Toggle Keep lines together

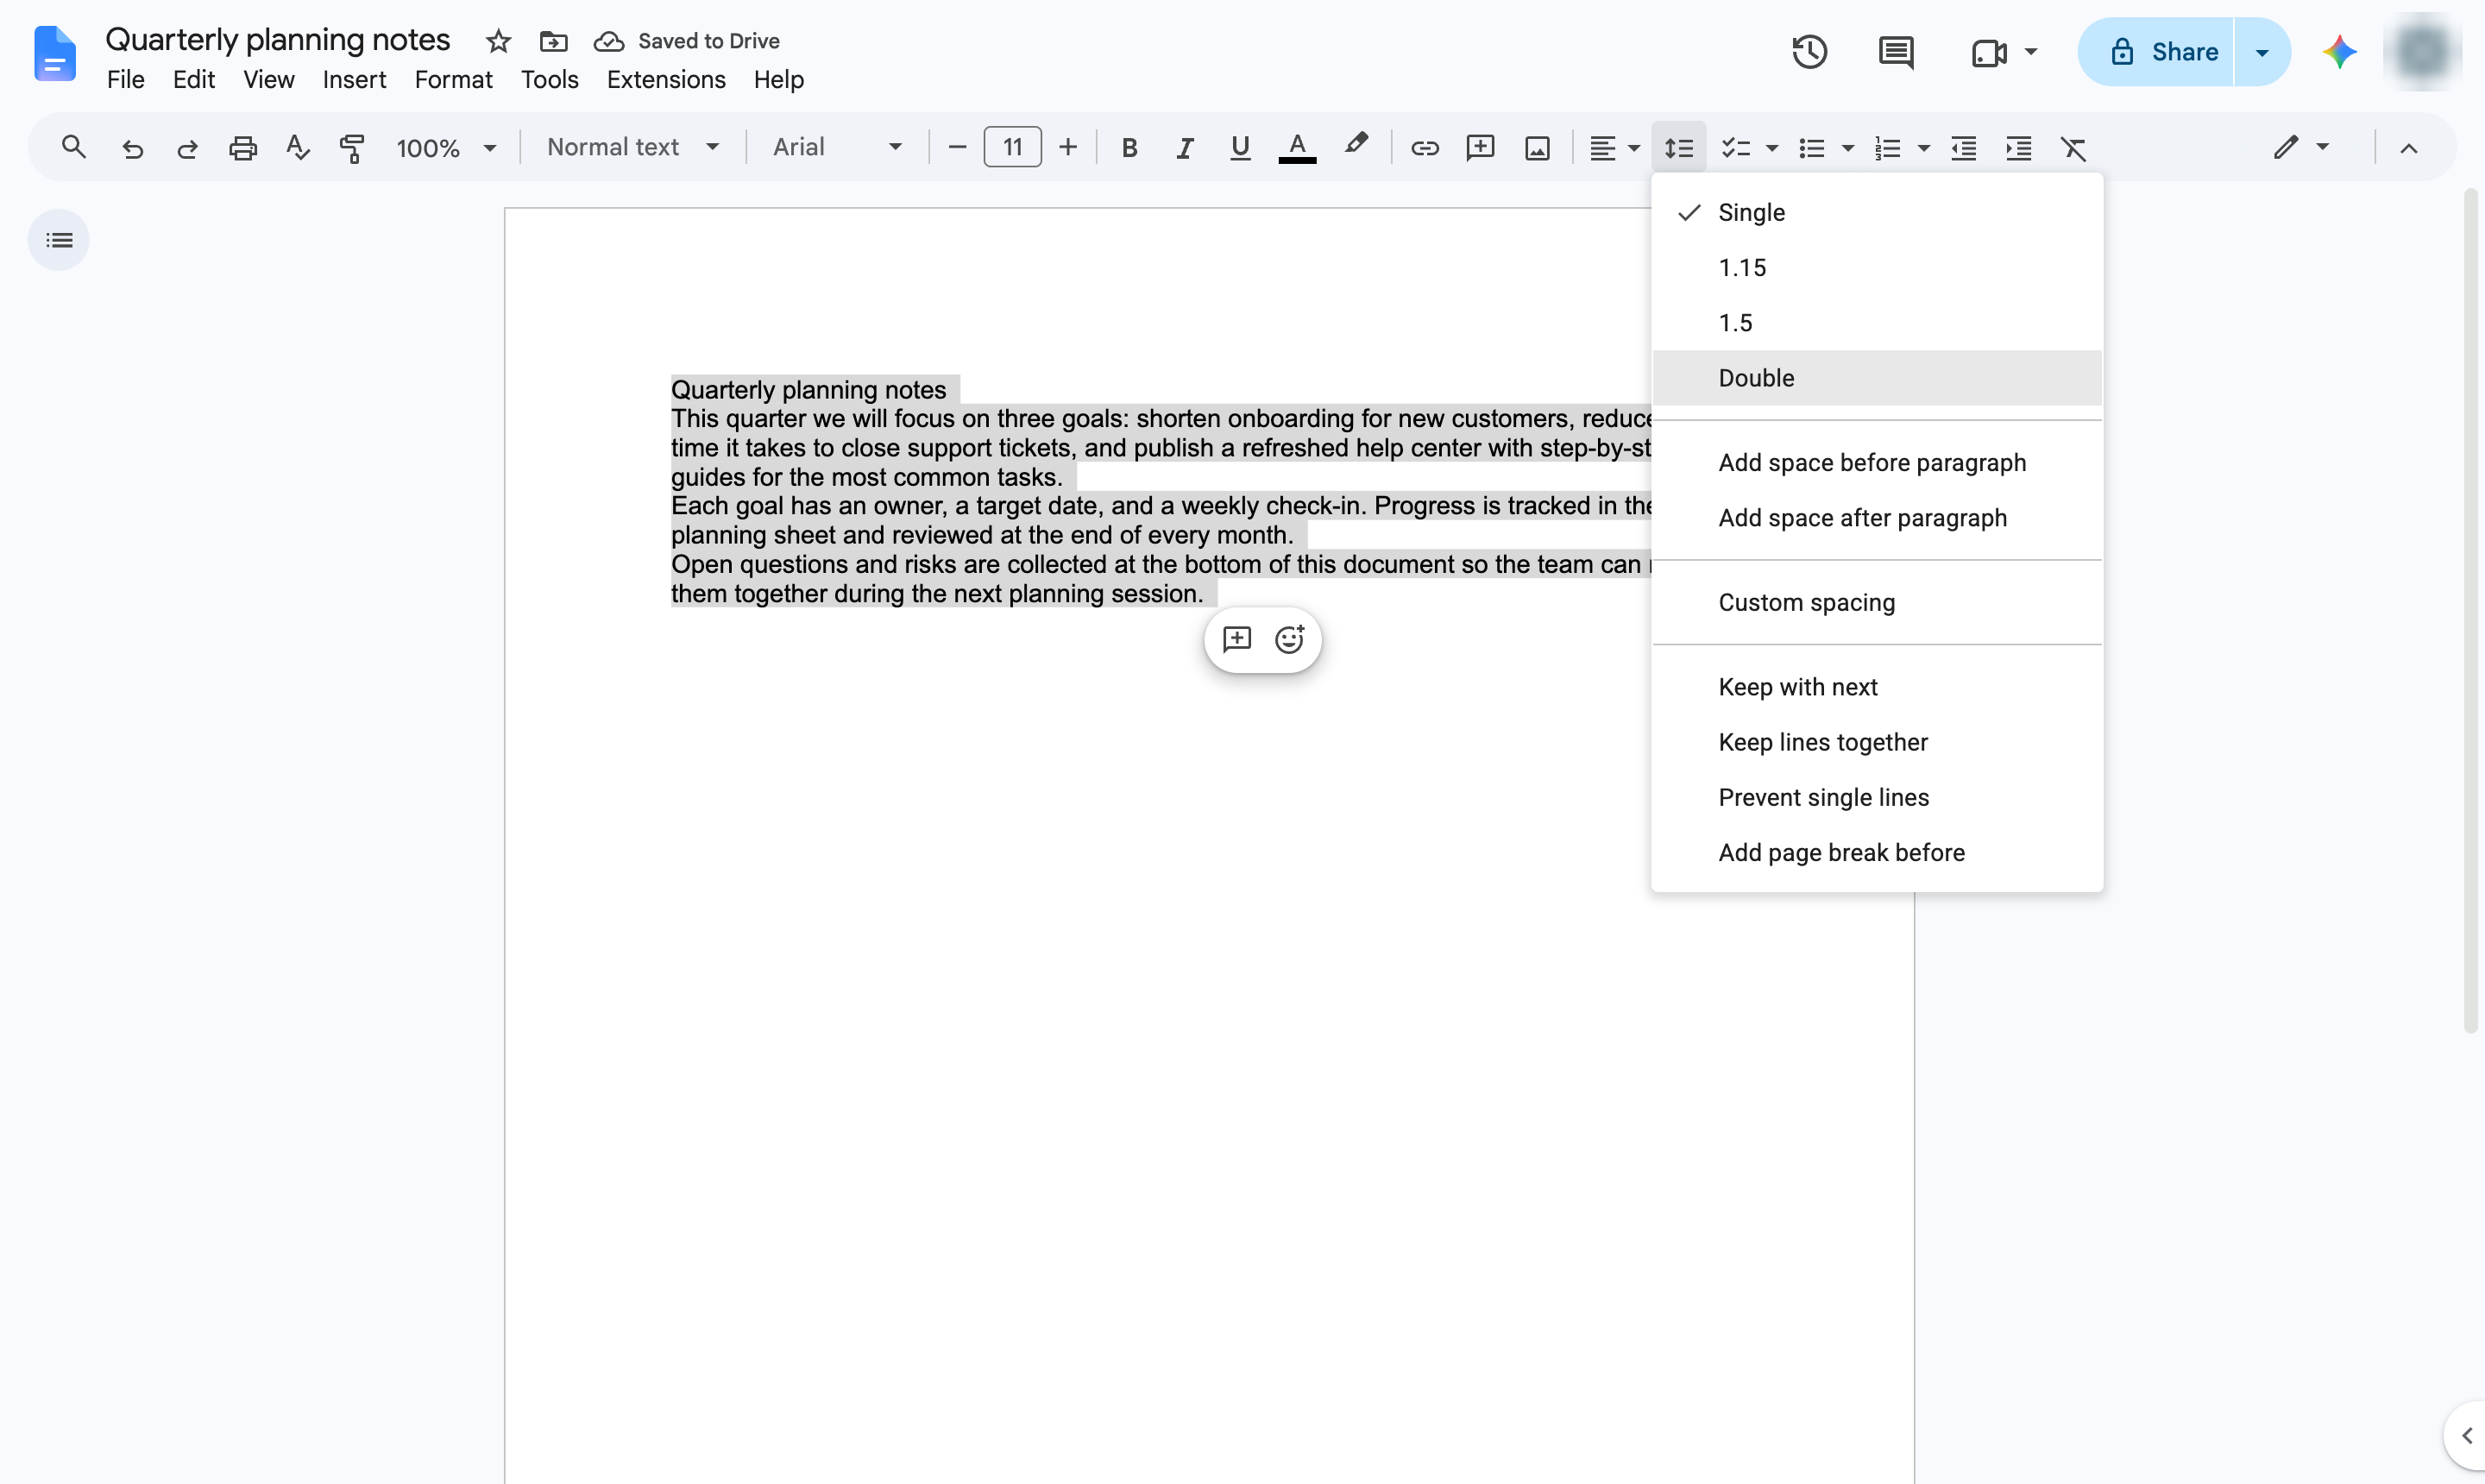1877,742
